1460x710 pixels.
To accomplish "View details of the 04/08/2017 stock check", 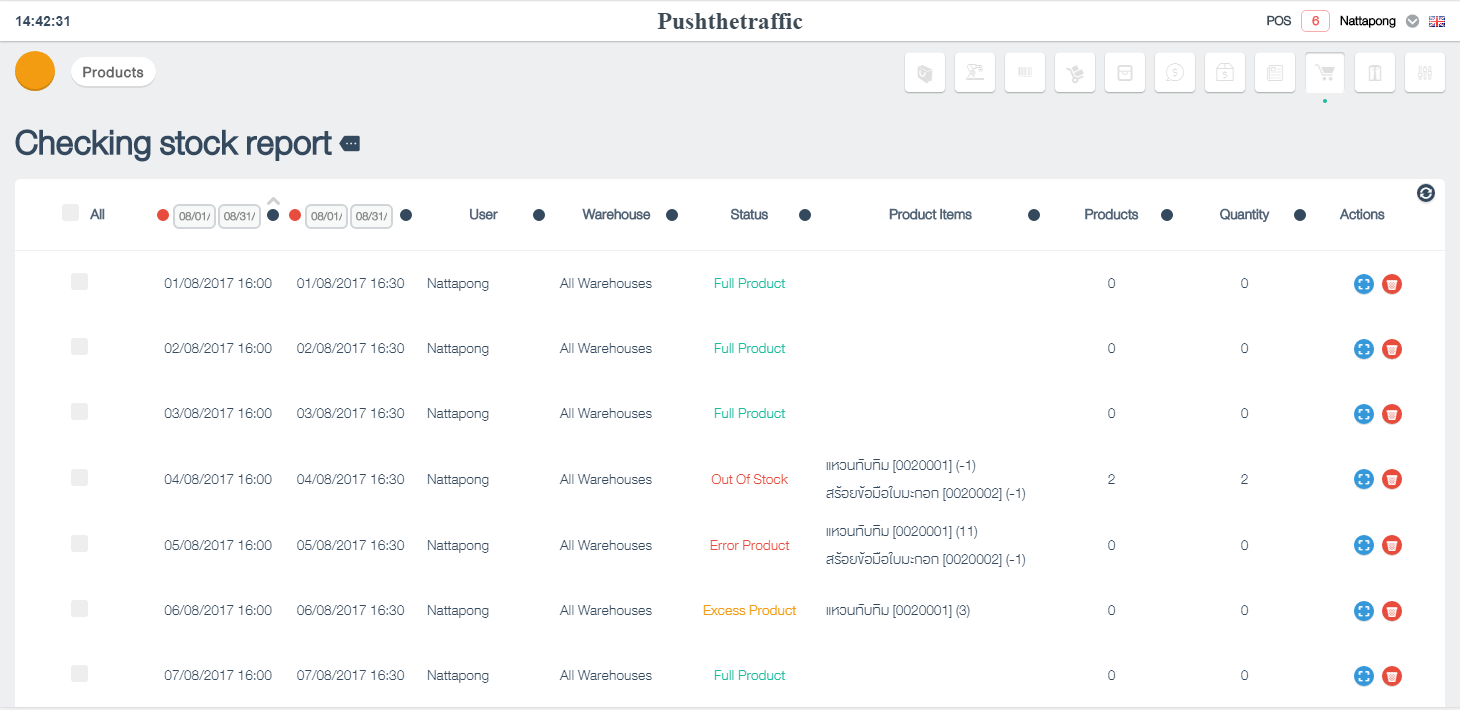I will pyautogui.click(x=1364, y=480).
